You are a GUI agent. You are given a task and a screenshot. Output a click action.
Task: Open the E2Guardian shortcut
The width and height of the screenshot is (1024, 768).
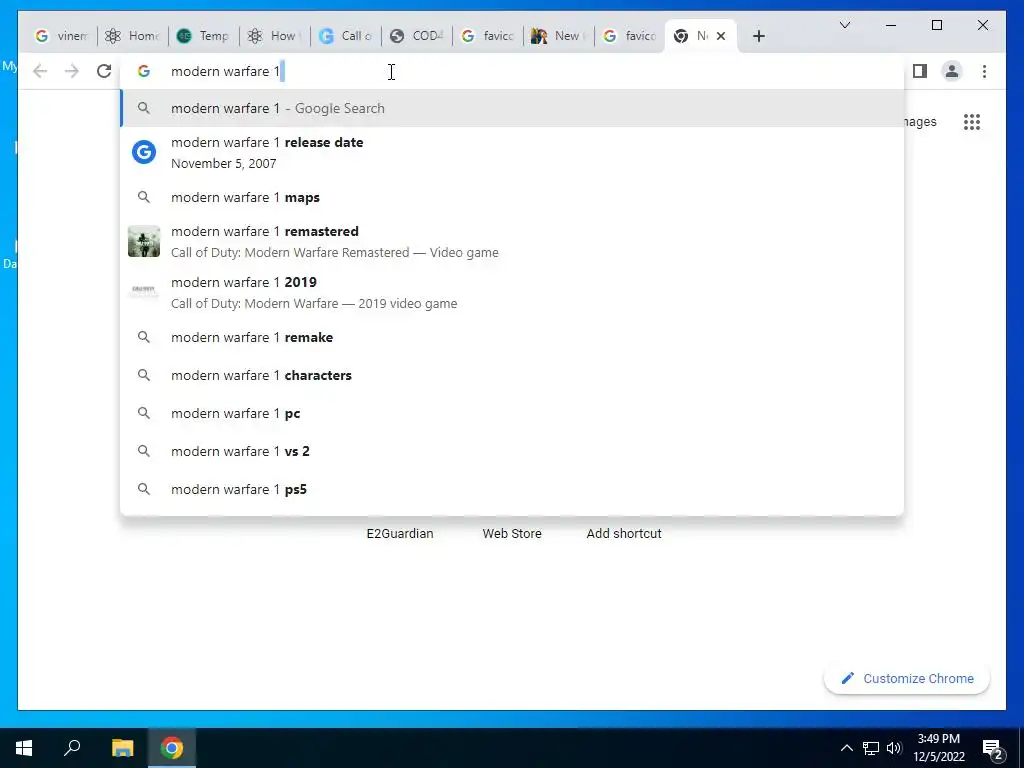[x=400, y=534]
